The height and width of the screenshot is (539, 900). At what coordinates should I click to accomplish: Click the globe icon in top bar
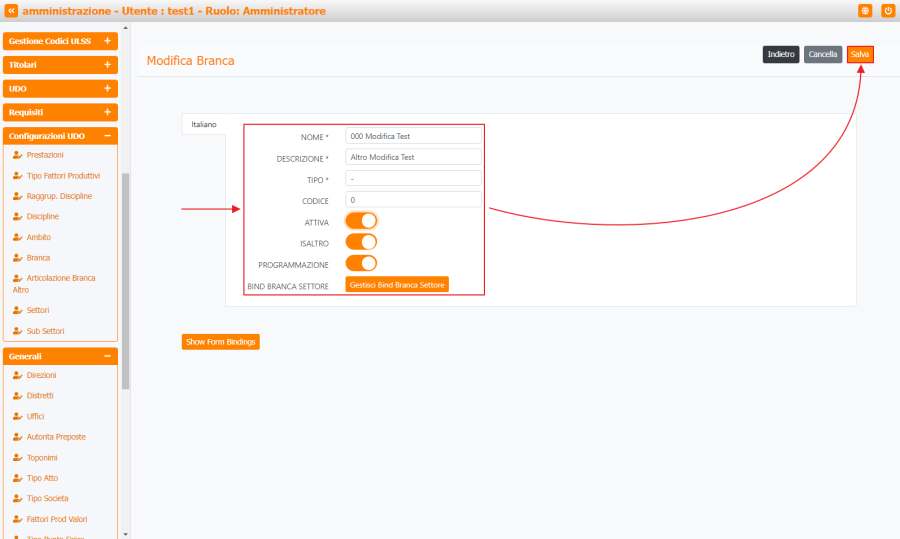[865, 11]
